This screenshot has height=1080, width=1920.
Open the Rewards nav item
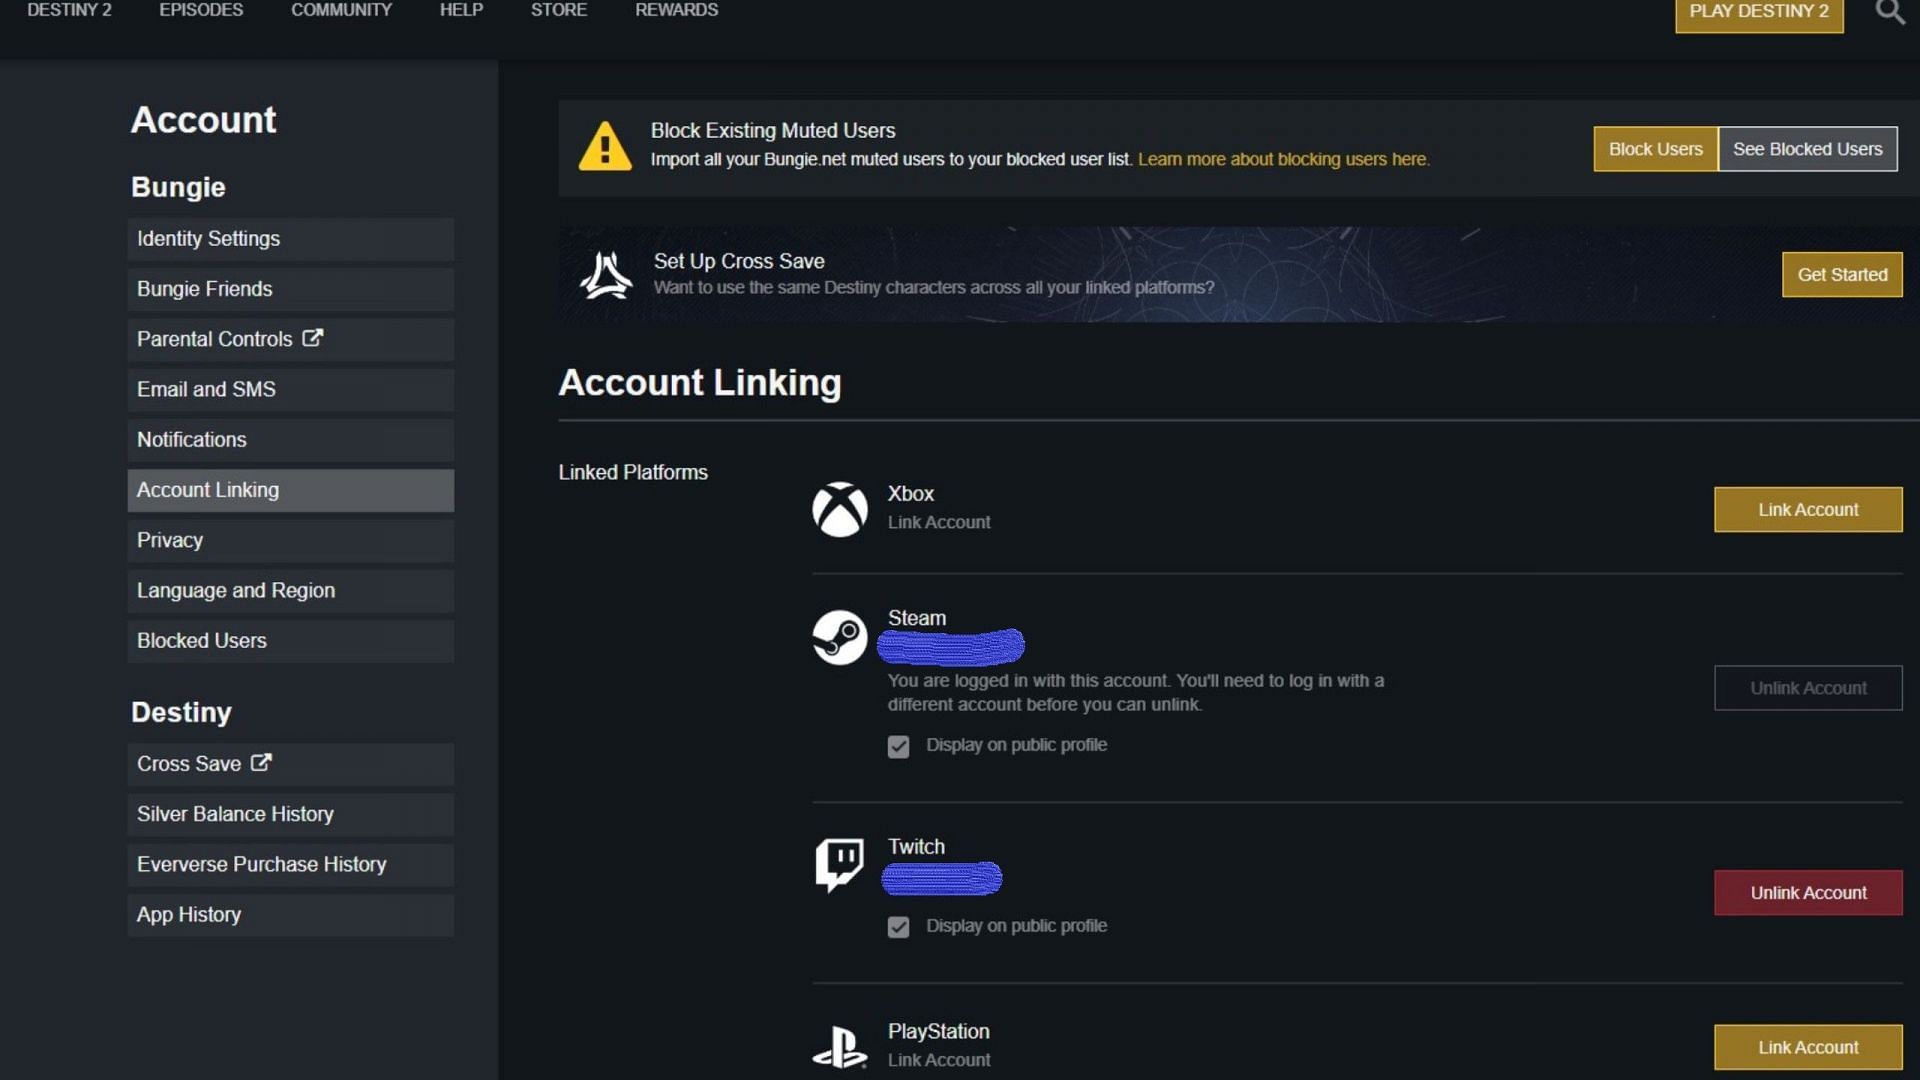(676, 10)
